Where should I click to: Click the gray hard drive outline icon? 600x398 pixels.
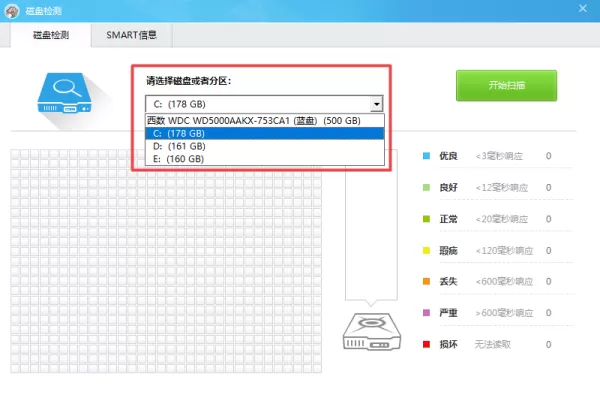click(372, 332)
